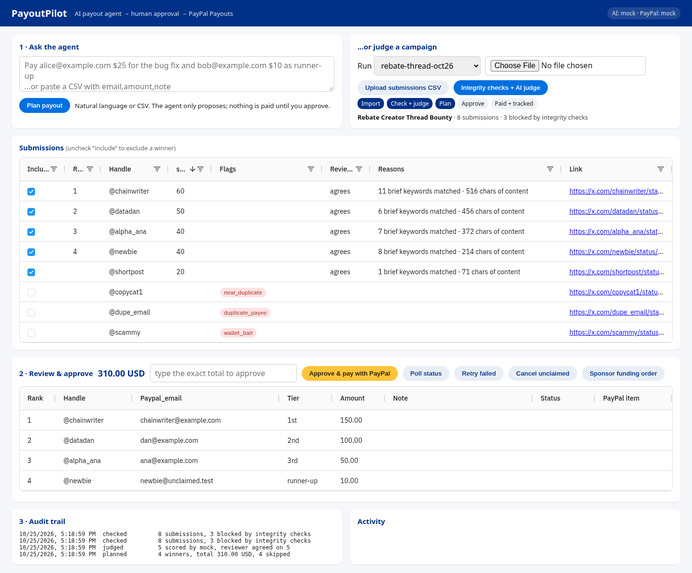Open @newbie submission link

tap(616, 252)
